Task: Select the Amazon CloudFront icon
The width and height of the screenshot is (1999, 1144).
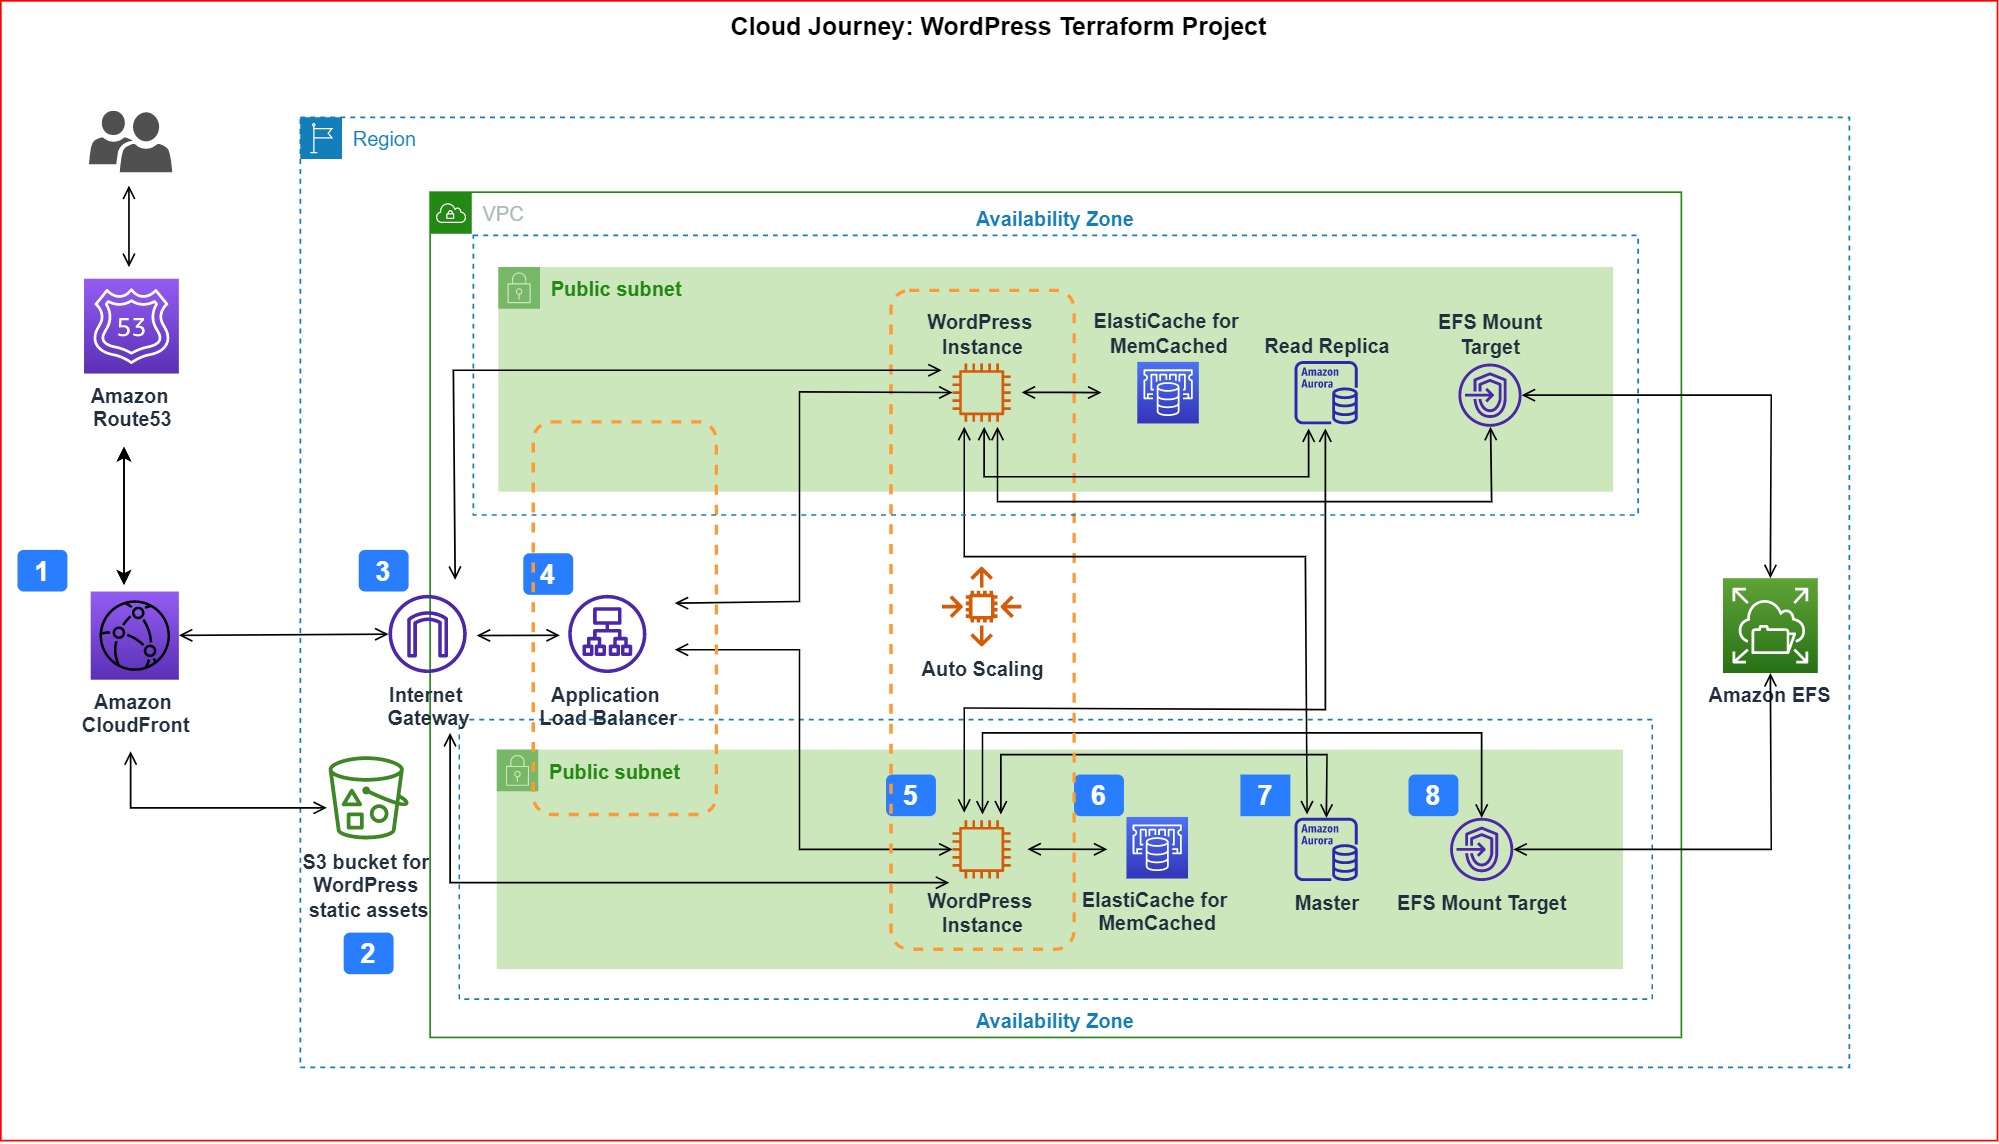Action: click(x=134, y=636)
